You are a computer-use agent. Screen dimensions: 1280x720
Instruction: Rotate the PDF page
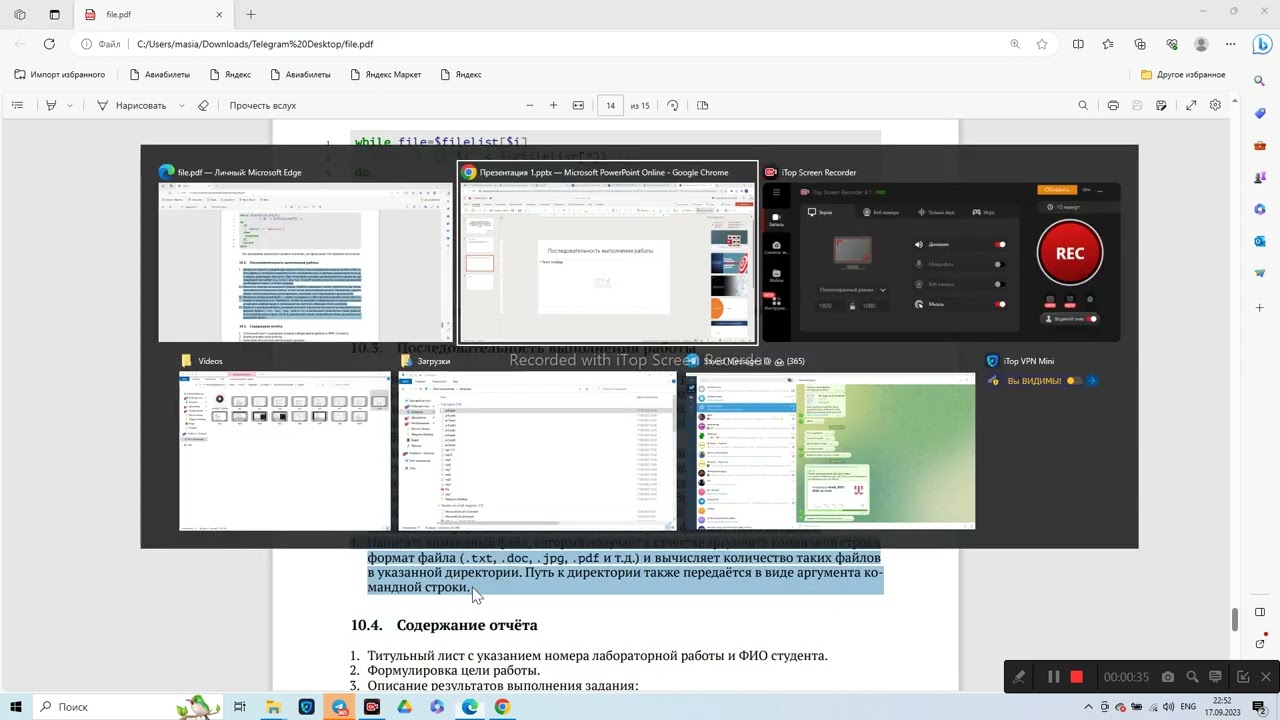[672, 105]
